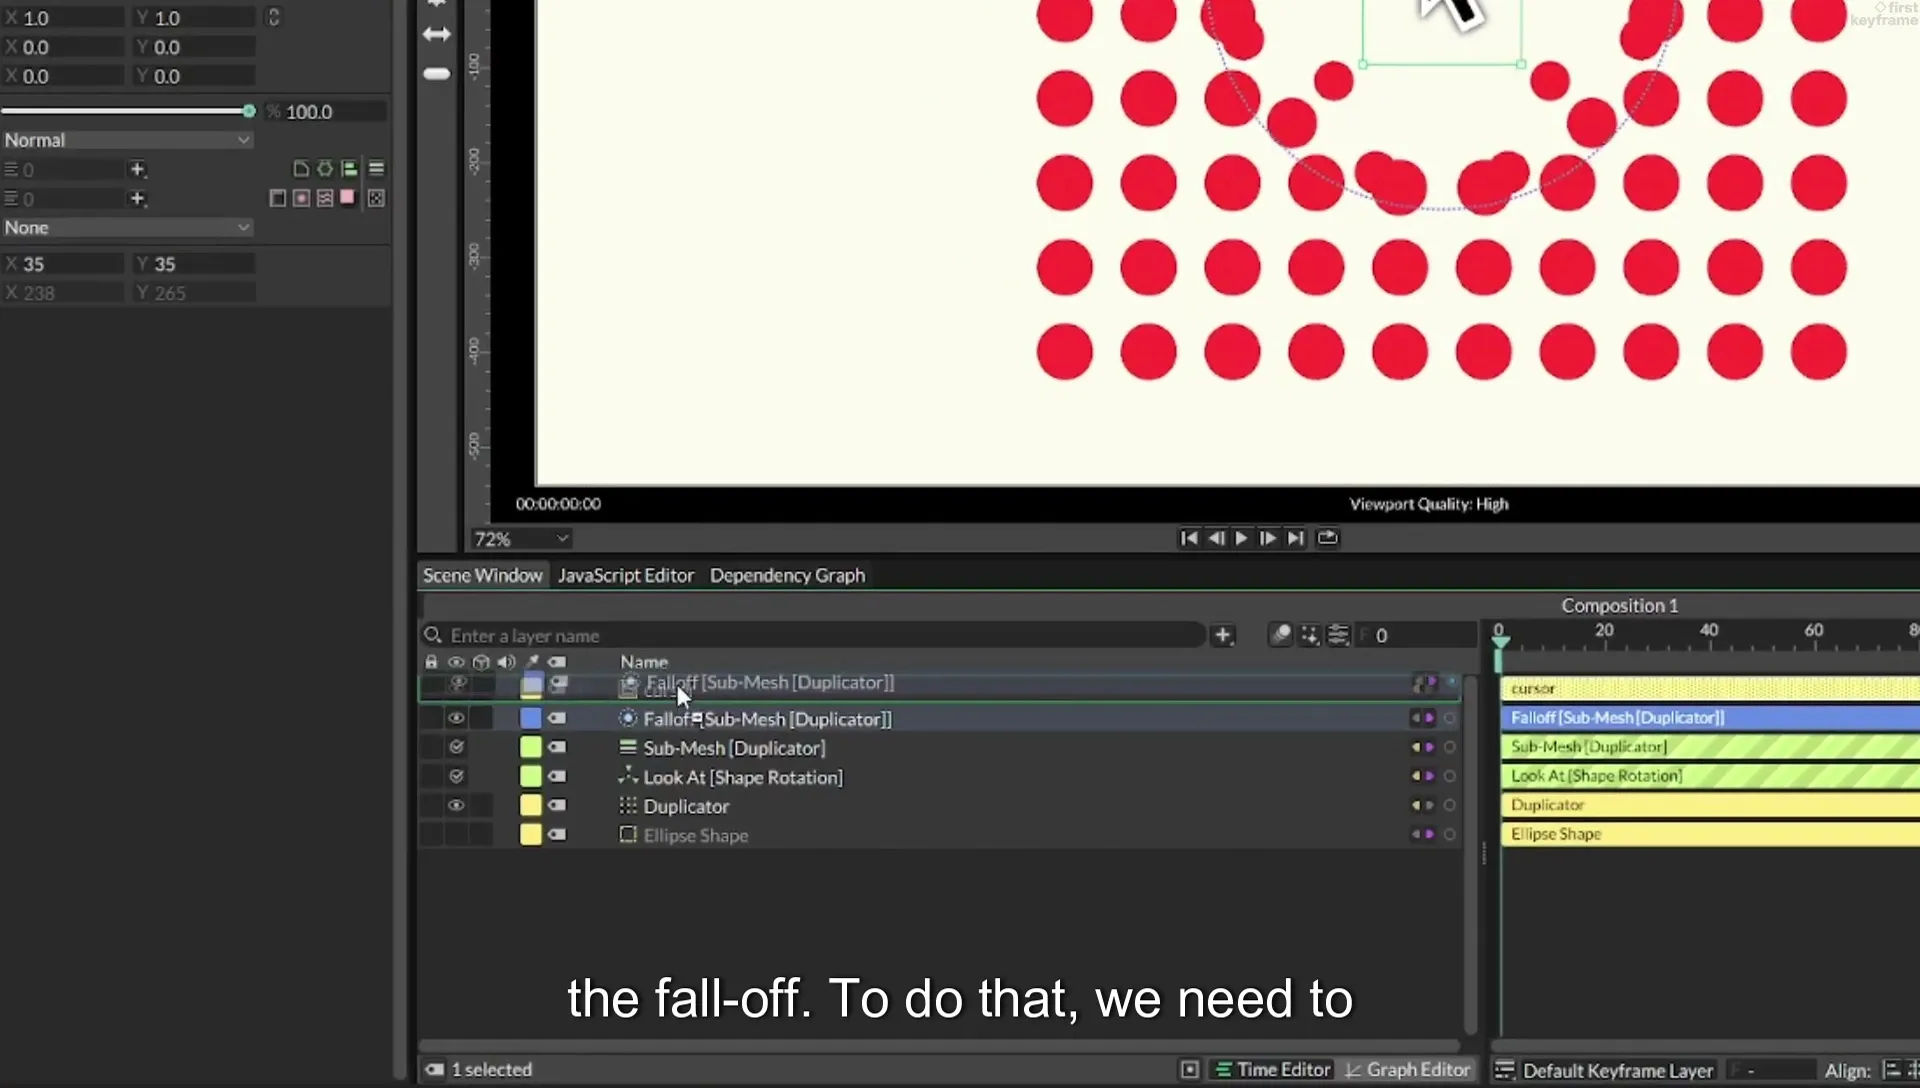
Task: Toggle solo circle for Ellipse Shape layer
Action: (x=1449, y=834)
